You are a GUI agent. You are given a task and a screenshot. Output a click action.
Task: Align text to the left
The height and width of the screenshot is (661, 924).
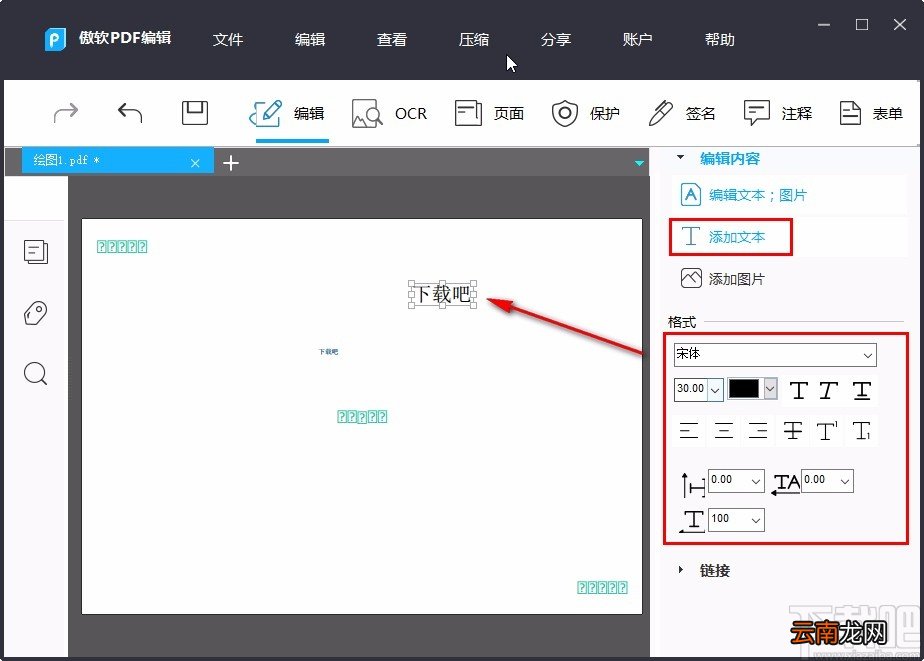688,431
